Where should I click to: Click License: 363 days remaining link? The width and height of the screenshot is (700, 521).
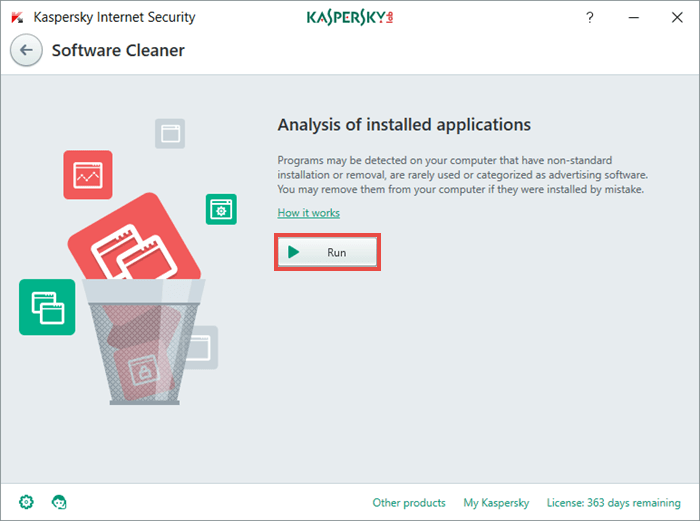pyautogui.click(x=614, y=503)
